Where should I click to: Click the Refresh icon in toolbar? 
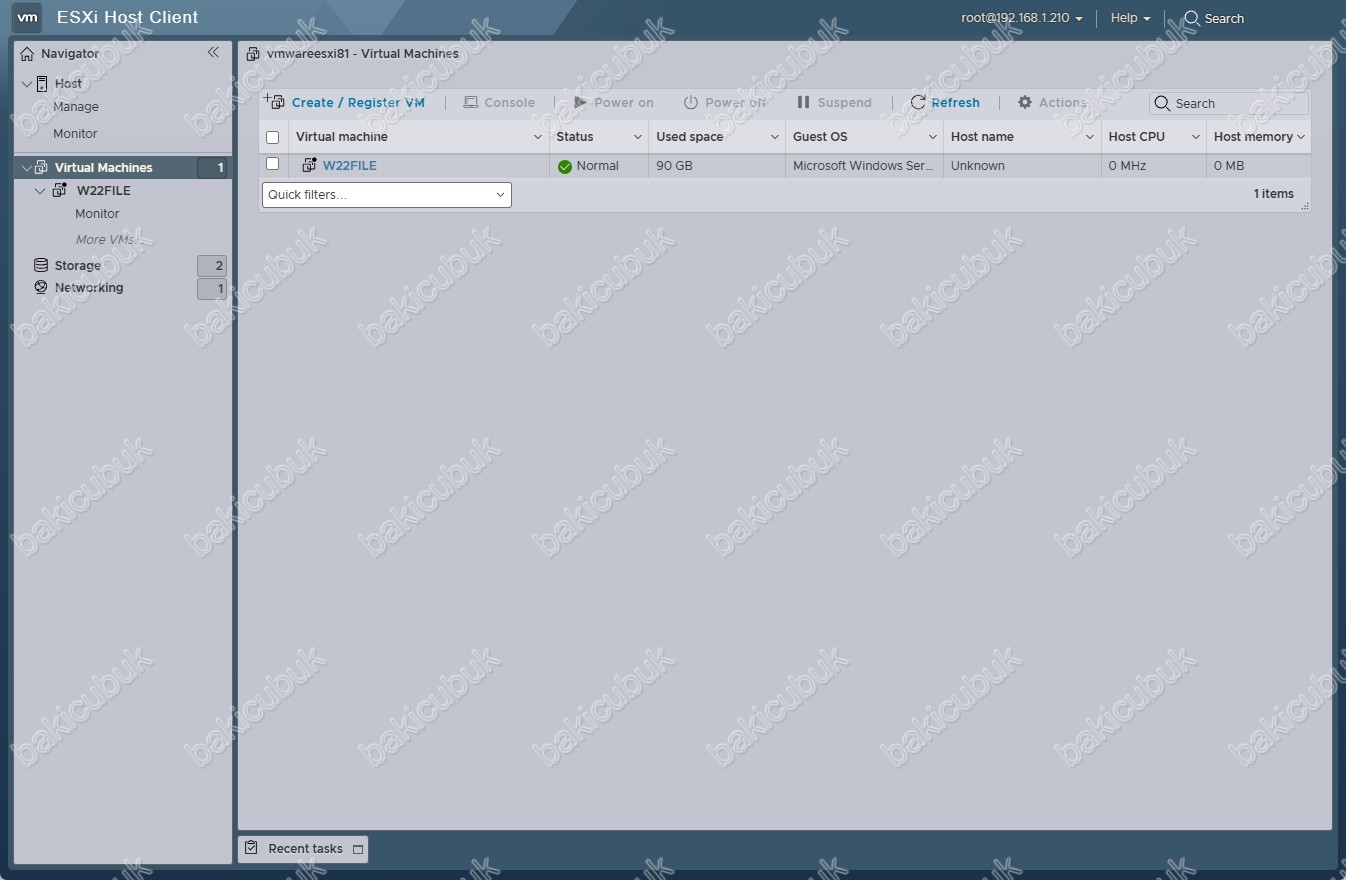(x=918, y=102)
